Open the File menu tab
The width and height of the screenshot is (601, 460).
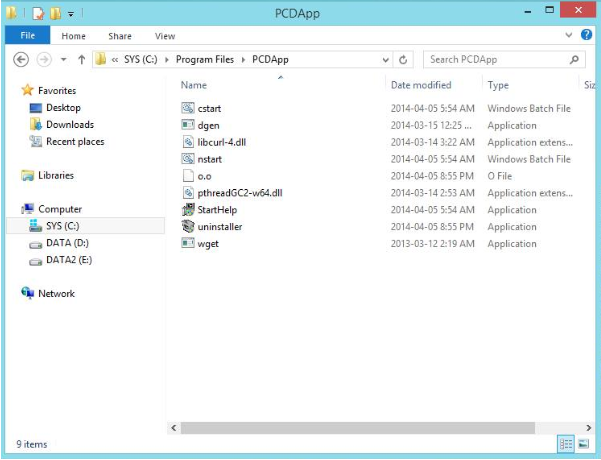tap(27, 36)
